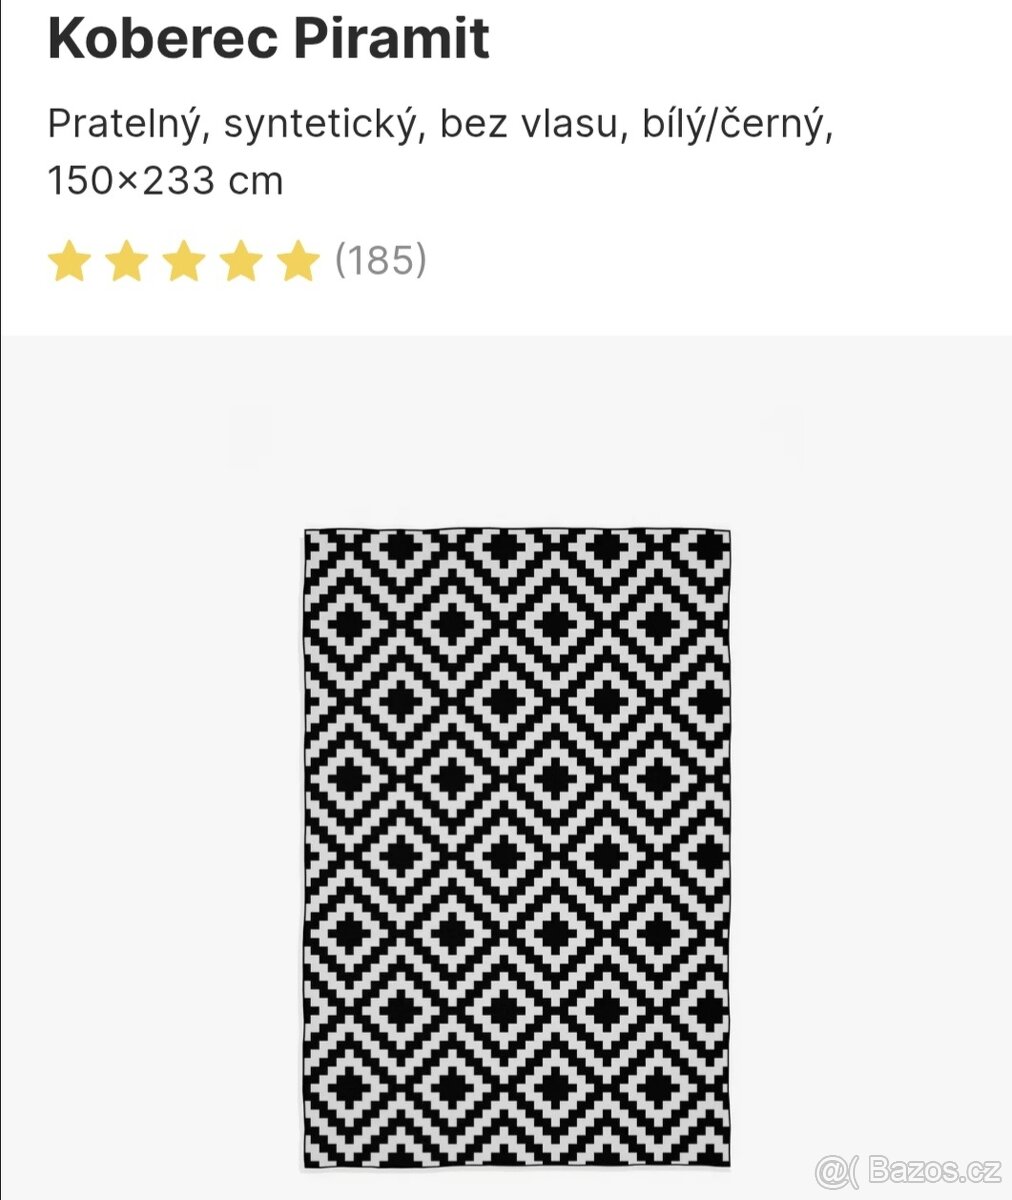Viewport: 1012px width, 1200px height.
Task: Click the Koberec Piramit product title
Action: pyautogui.click(x=268, y=39)
